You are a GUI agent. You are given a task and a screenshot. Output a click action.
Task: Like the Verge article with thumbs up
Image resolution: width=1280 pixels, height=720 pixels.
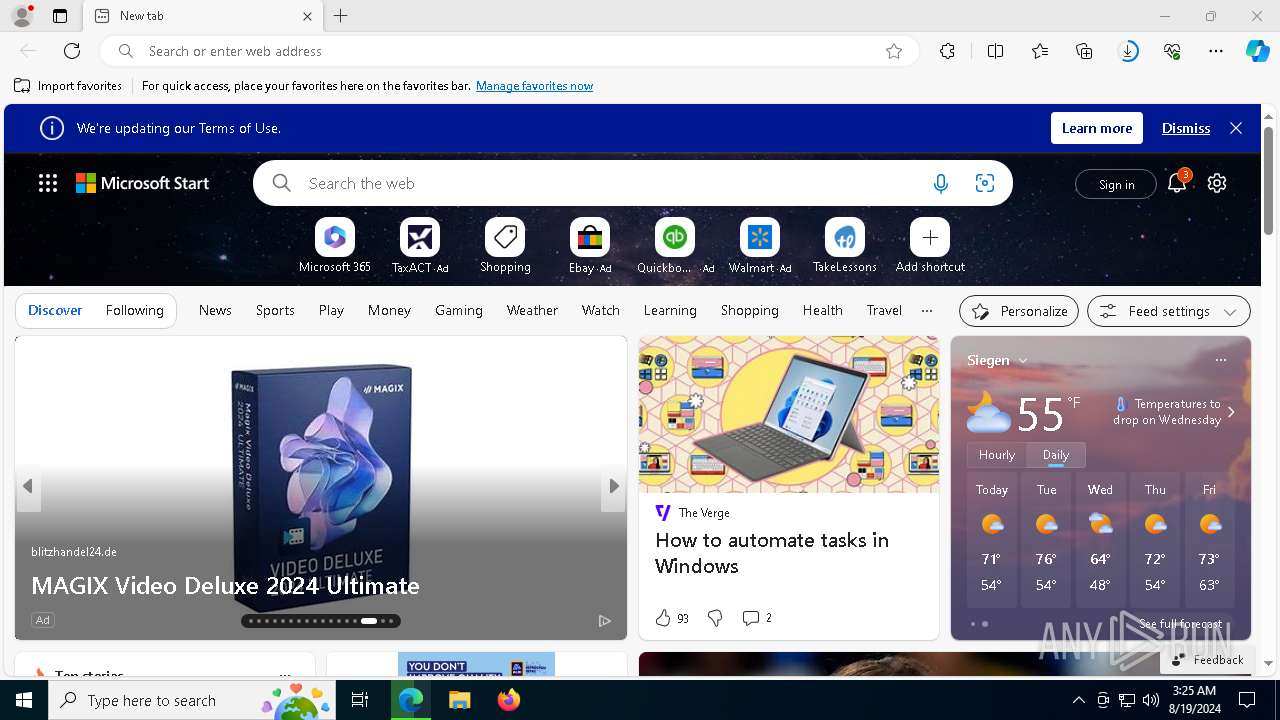pyautogui.click(x=663, y=618)
